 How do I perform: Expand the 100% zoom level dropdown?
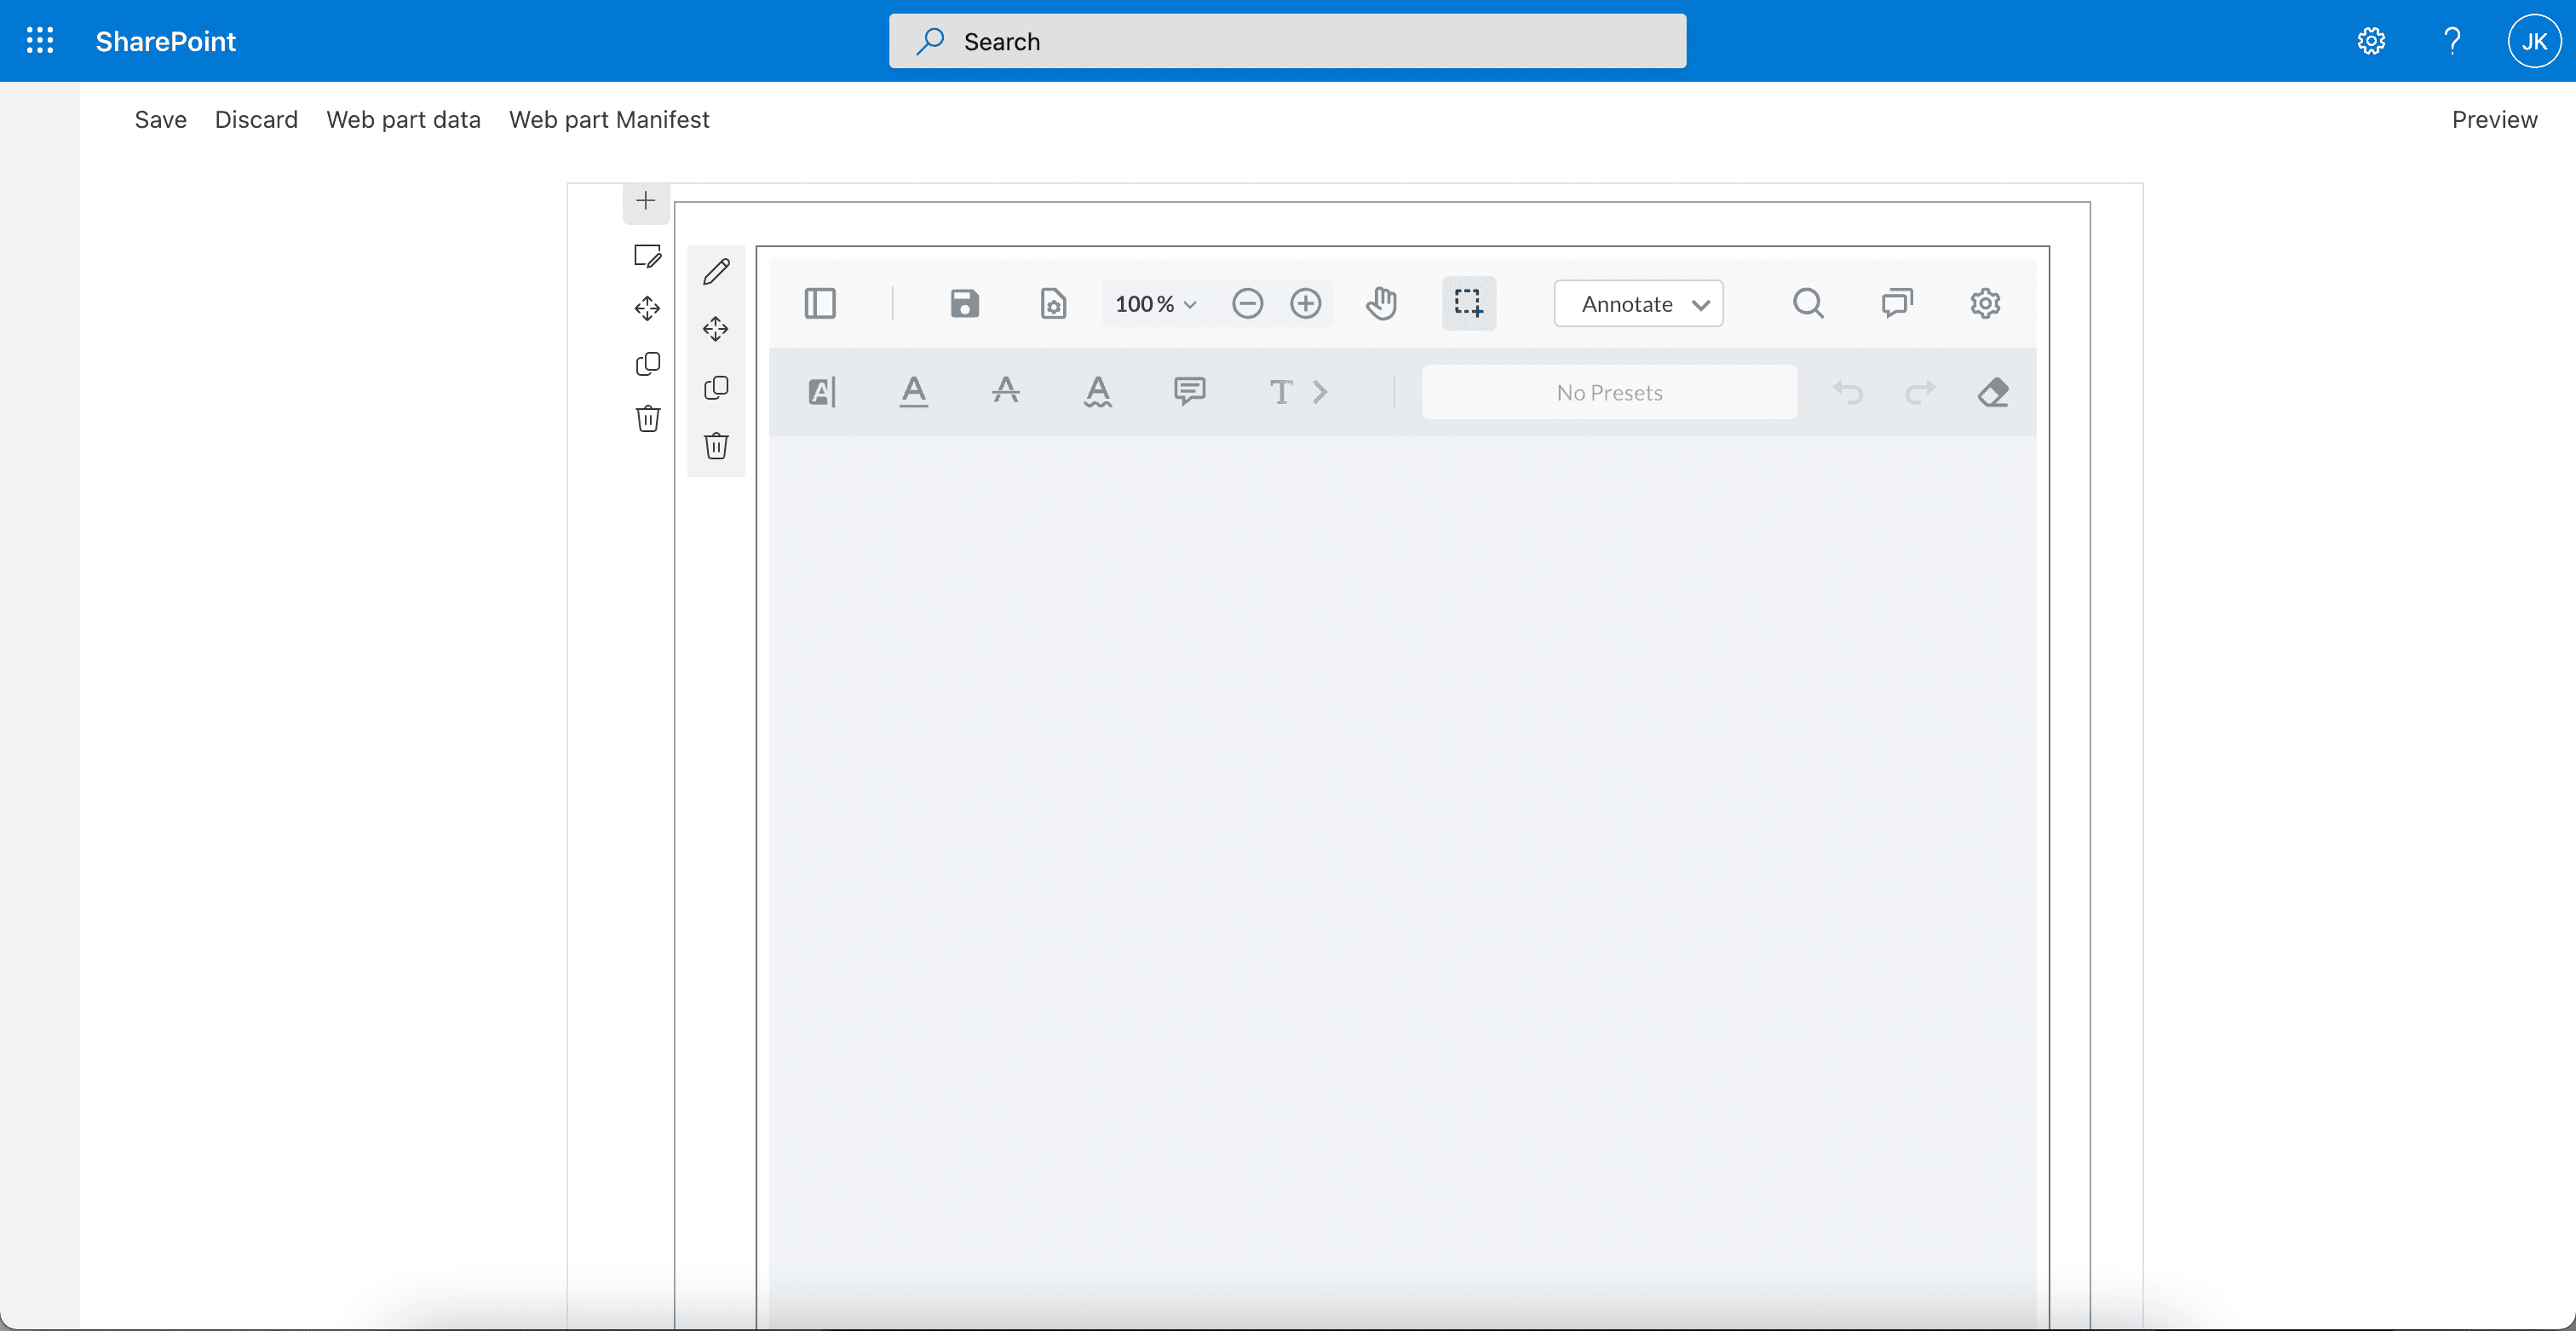(1155, 304)
